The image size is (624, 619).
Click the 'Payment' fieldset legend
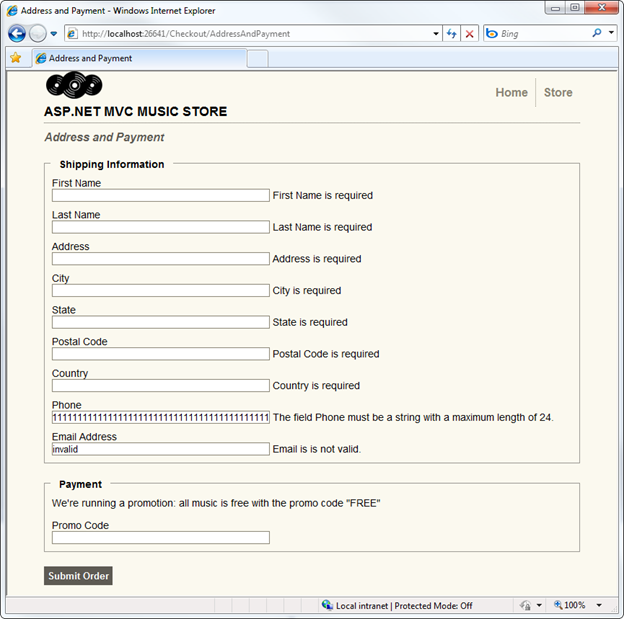coord(80,484)
